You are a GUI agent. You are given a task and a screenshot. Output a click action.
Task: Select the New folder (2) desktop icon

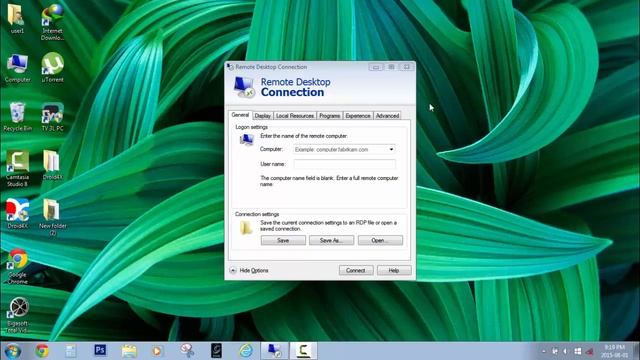[52, 217]
